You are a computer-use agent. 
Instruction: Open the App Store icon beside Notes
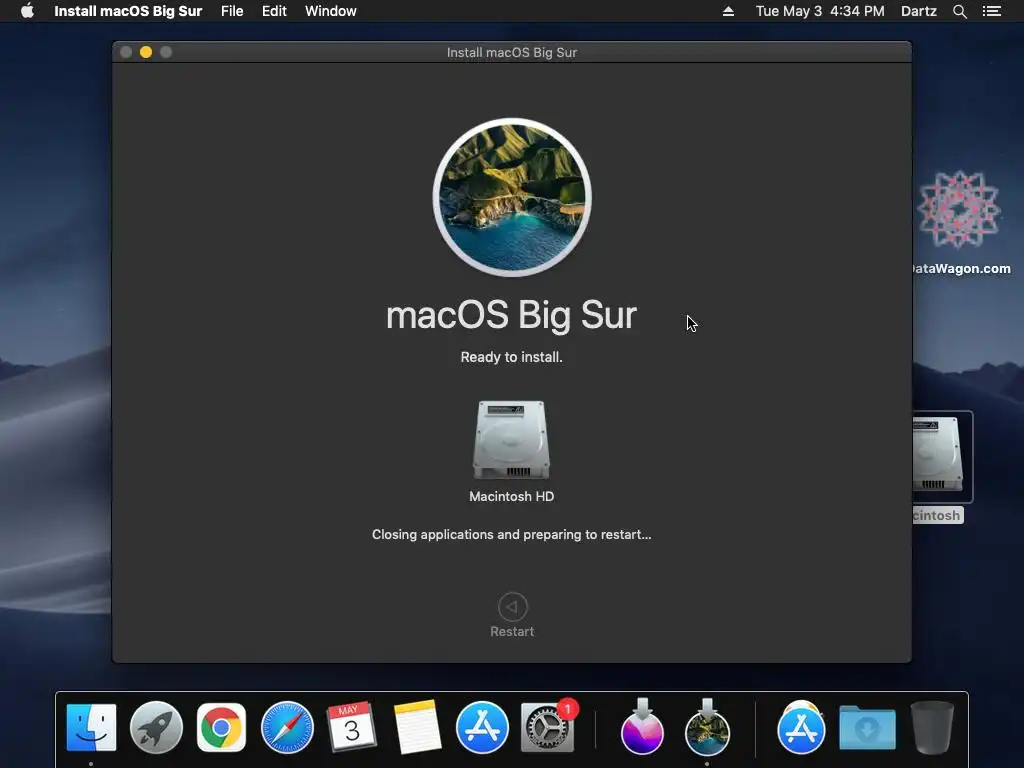pos(482,727)
